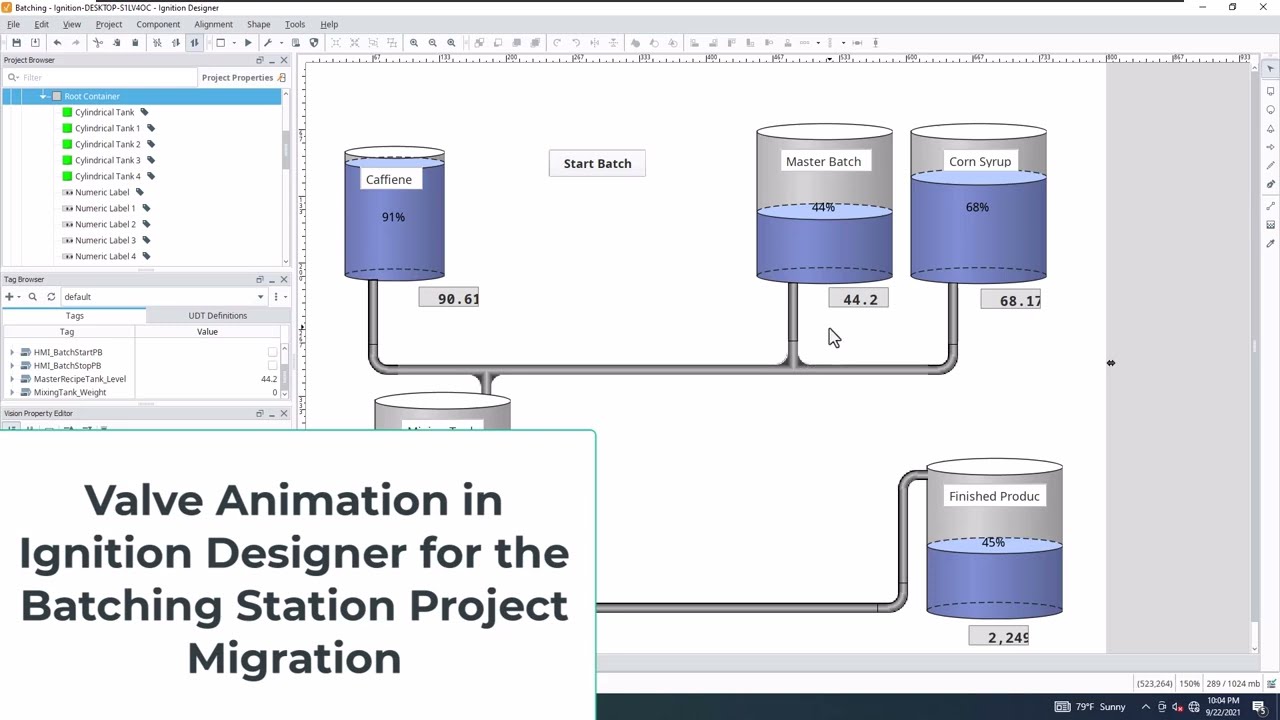Click the notification icon in Windows taskbar
This screenshot has width=1280, height=720.
(x=1259, y=707)
